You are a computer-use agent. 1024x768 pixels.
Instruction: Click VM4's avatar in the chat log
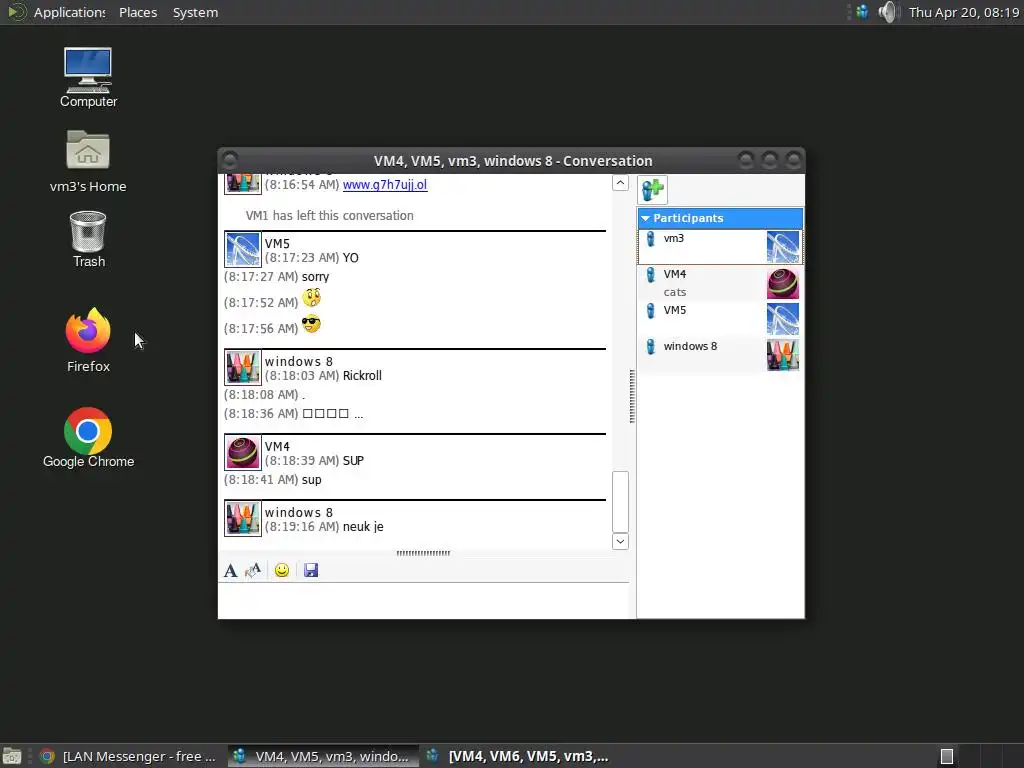pyautogui.click(x=243, y=453)
